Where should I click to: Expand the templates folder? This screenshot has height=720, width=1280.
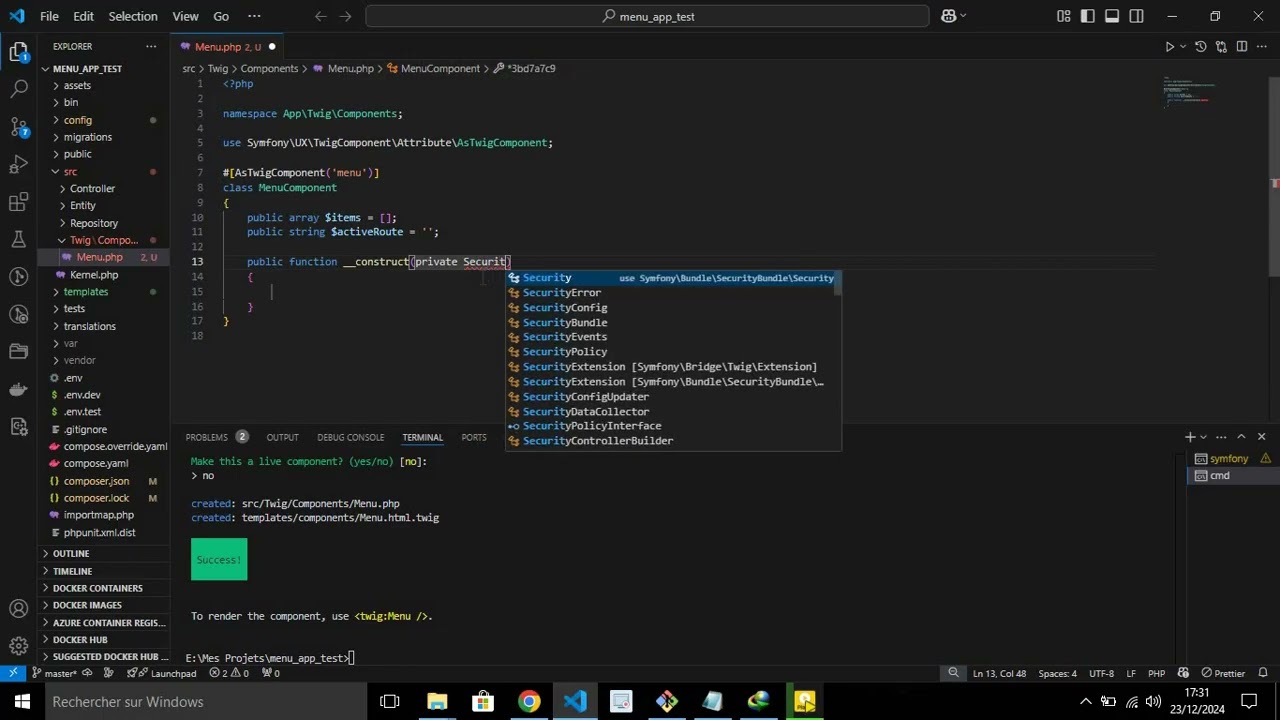click(86, 292)
